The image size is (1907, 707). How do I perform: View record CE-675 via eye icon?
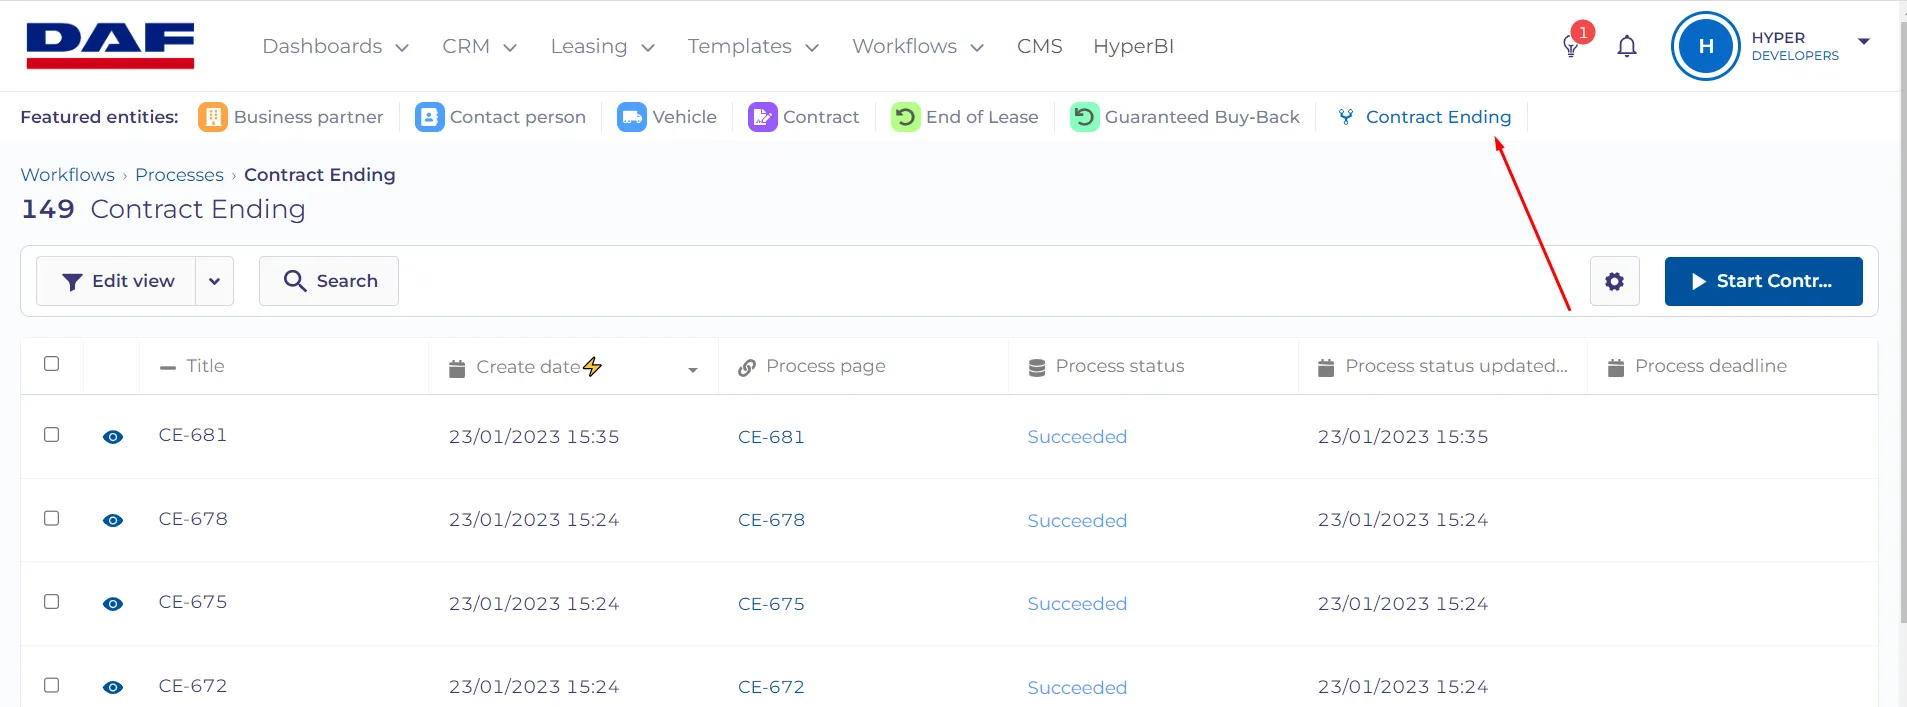pos(113,604)
